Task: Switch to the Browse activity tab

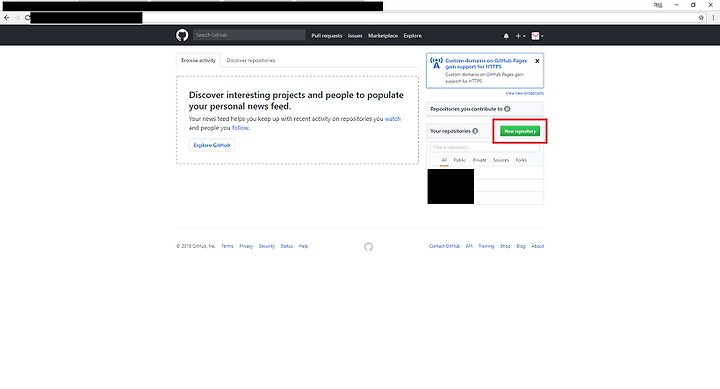Action: [x=198, y=60]
